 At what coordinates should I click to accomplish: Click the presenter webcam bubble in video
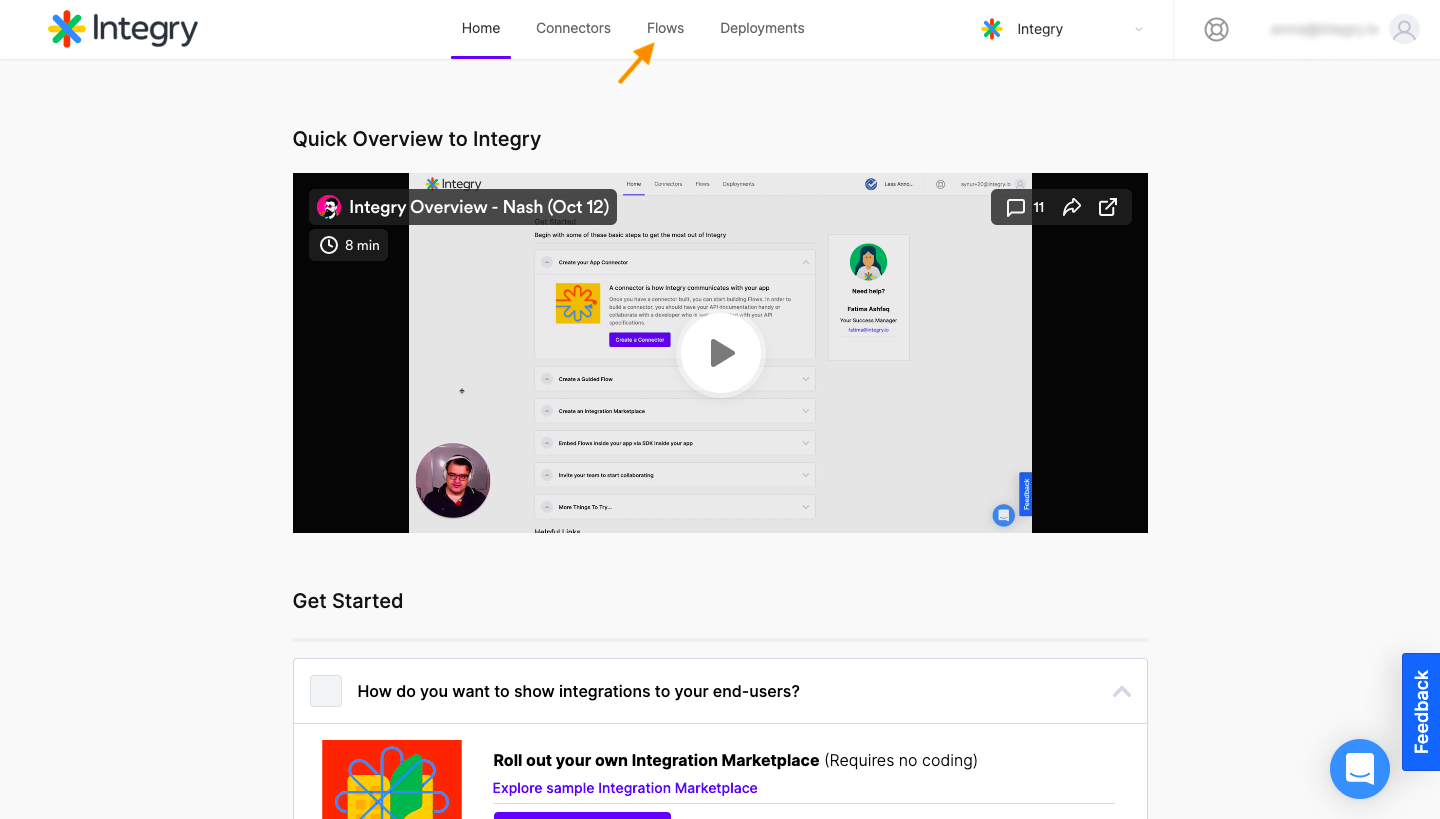(x=453, y=480)
